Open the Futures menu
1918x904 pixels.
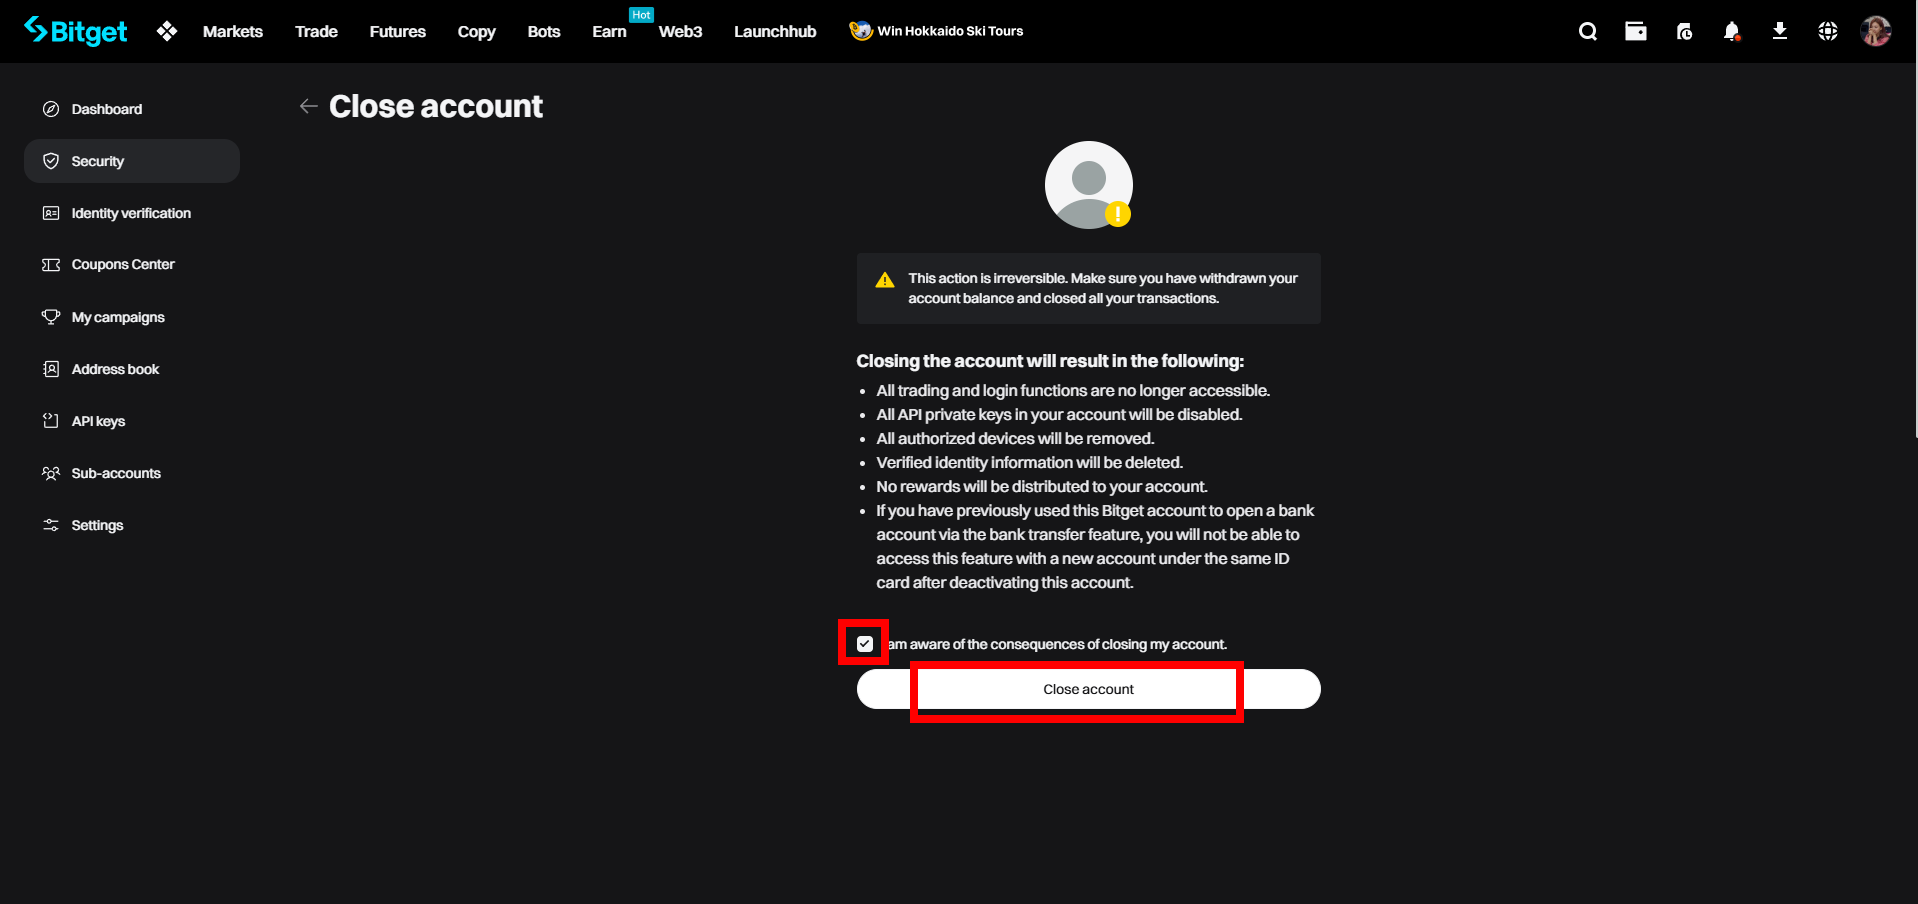[x=398, y=31]
